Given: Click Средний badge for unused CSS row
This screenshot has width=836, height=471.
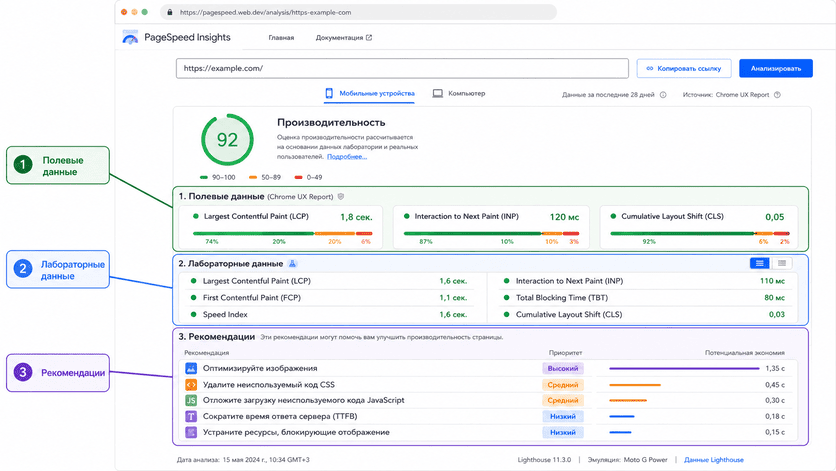Looking at the screenshot, I should tap(562, 385).
